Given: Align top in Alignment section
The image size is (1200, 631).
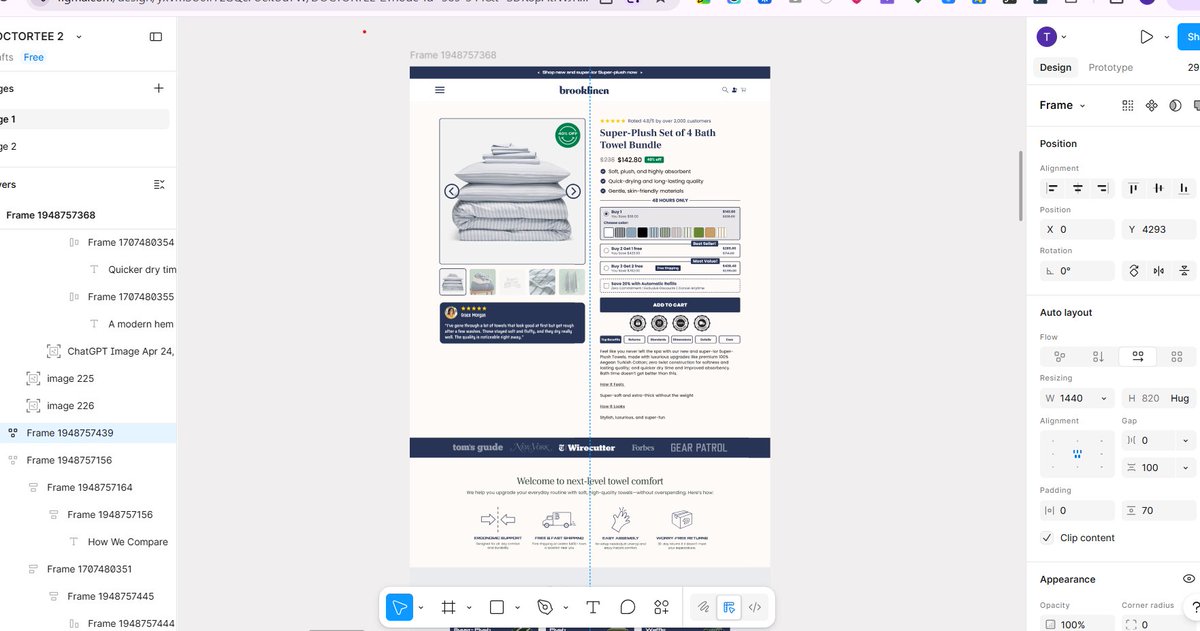Looking at the screenshot, I should coord(1134,188).
